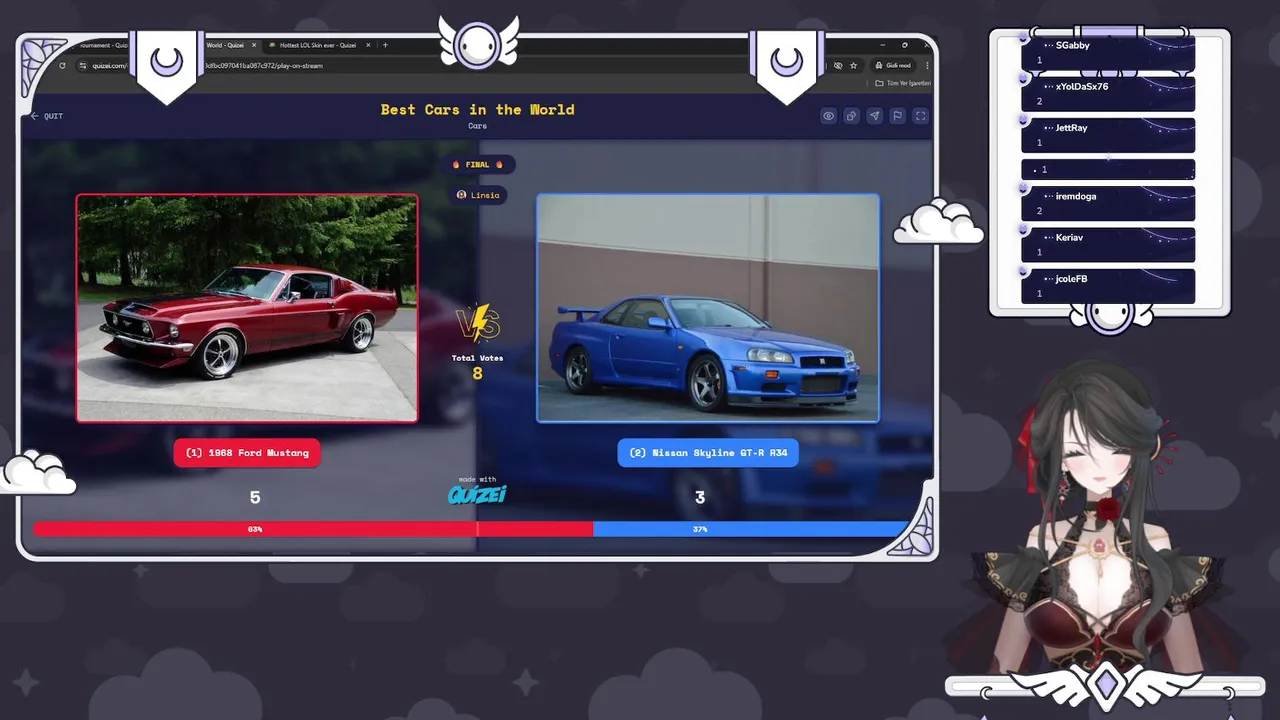Open a new browser tab with plus

click(385, 45)
